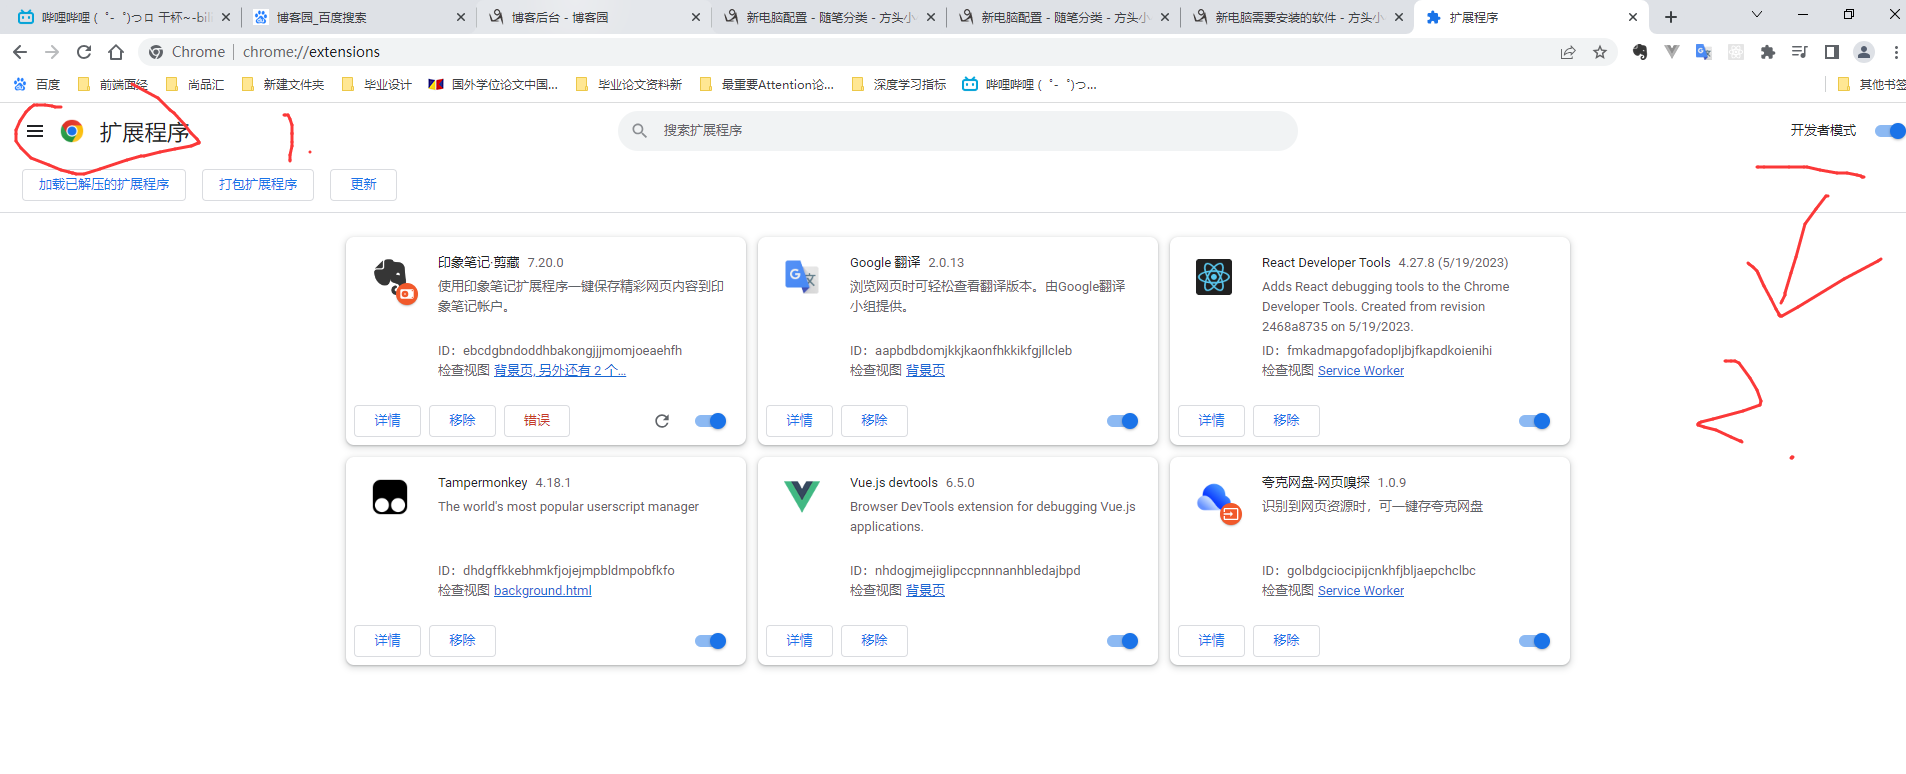
Task: Open 夸克网盘 Service Worker inspect link
Action: click(x=1361, y=591)
